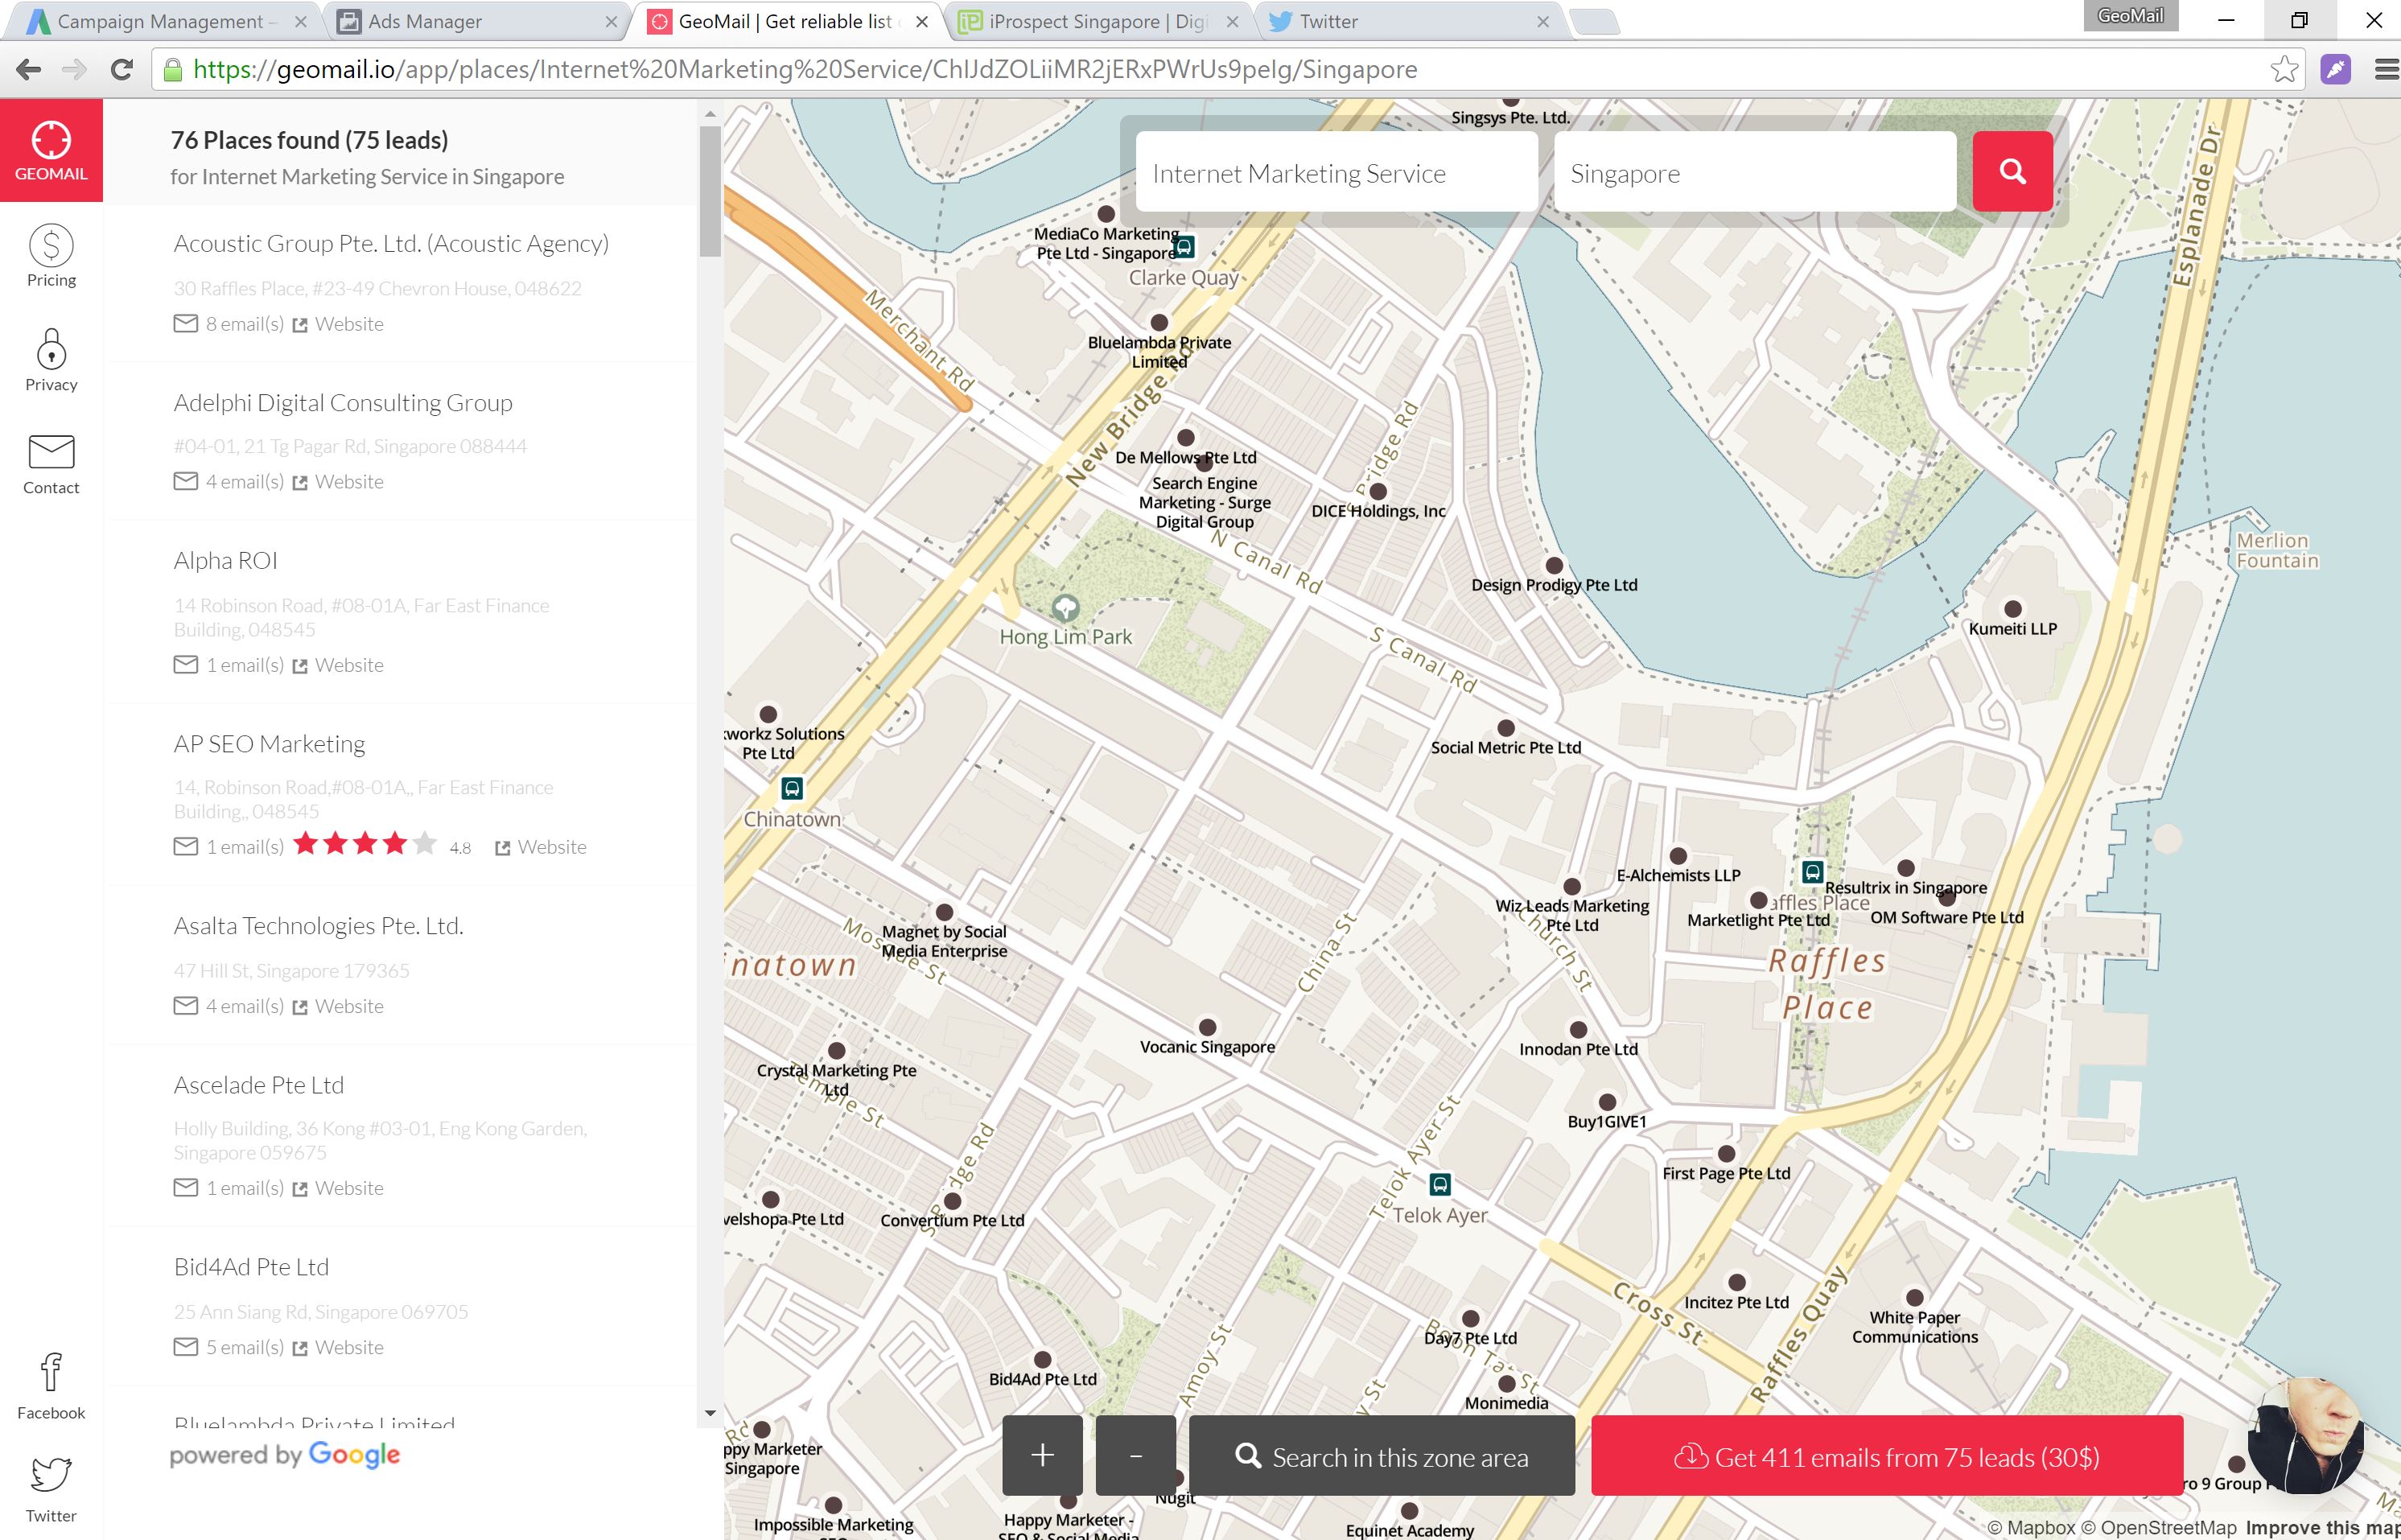Click the 76 Places found heading

tap(309, 140)
